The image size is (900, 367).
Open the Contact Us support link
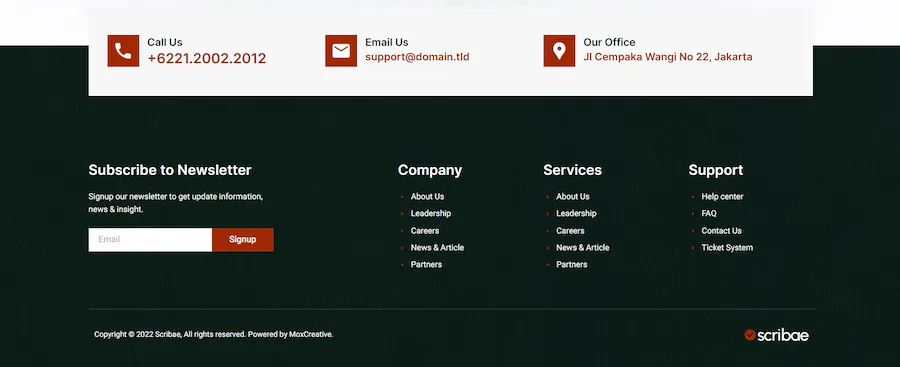721,230
